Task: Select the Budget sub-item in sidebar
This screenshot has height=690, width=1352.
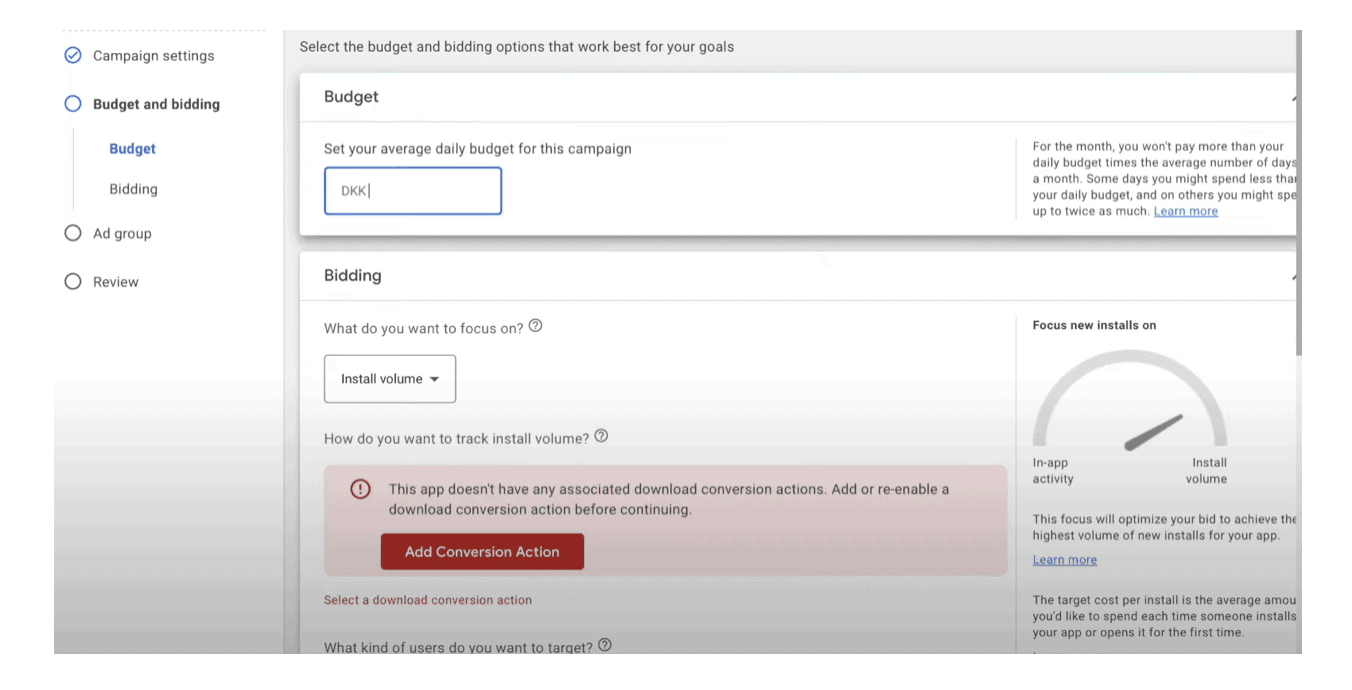Action: coord(133,149)
